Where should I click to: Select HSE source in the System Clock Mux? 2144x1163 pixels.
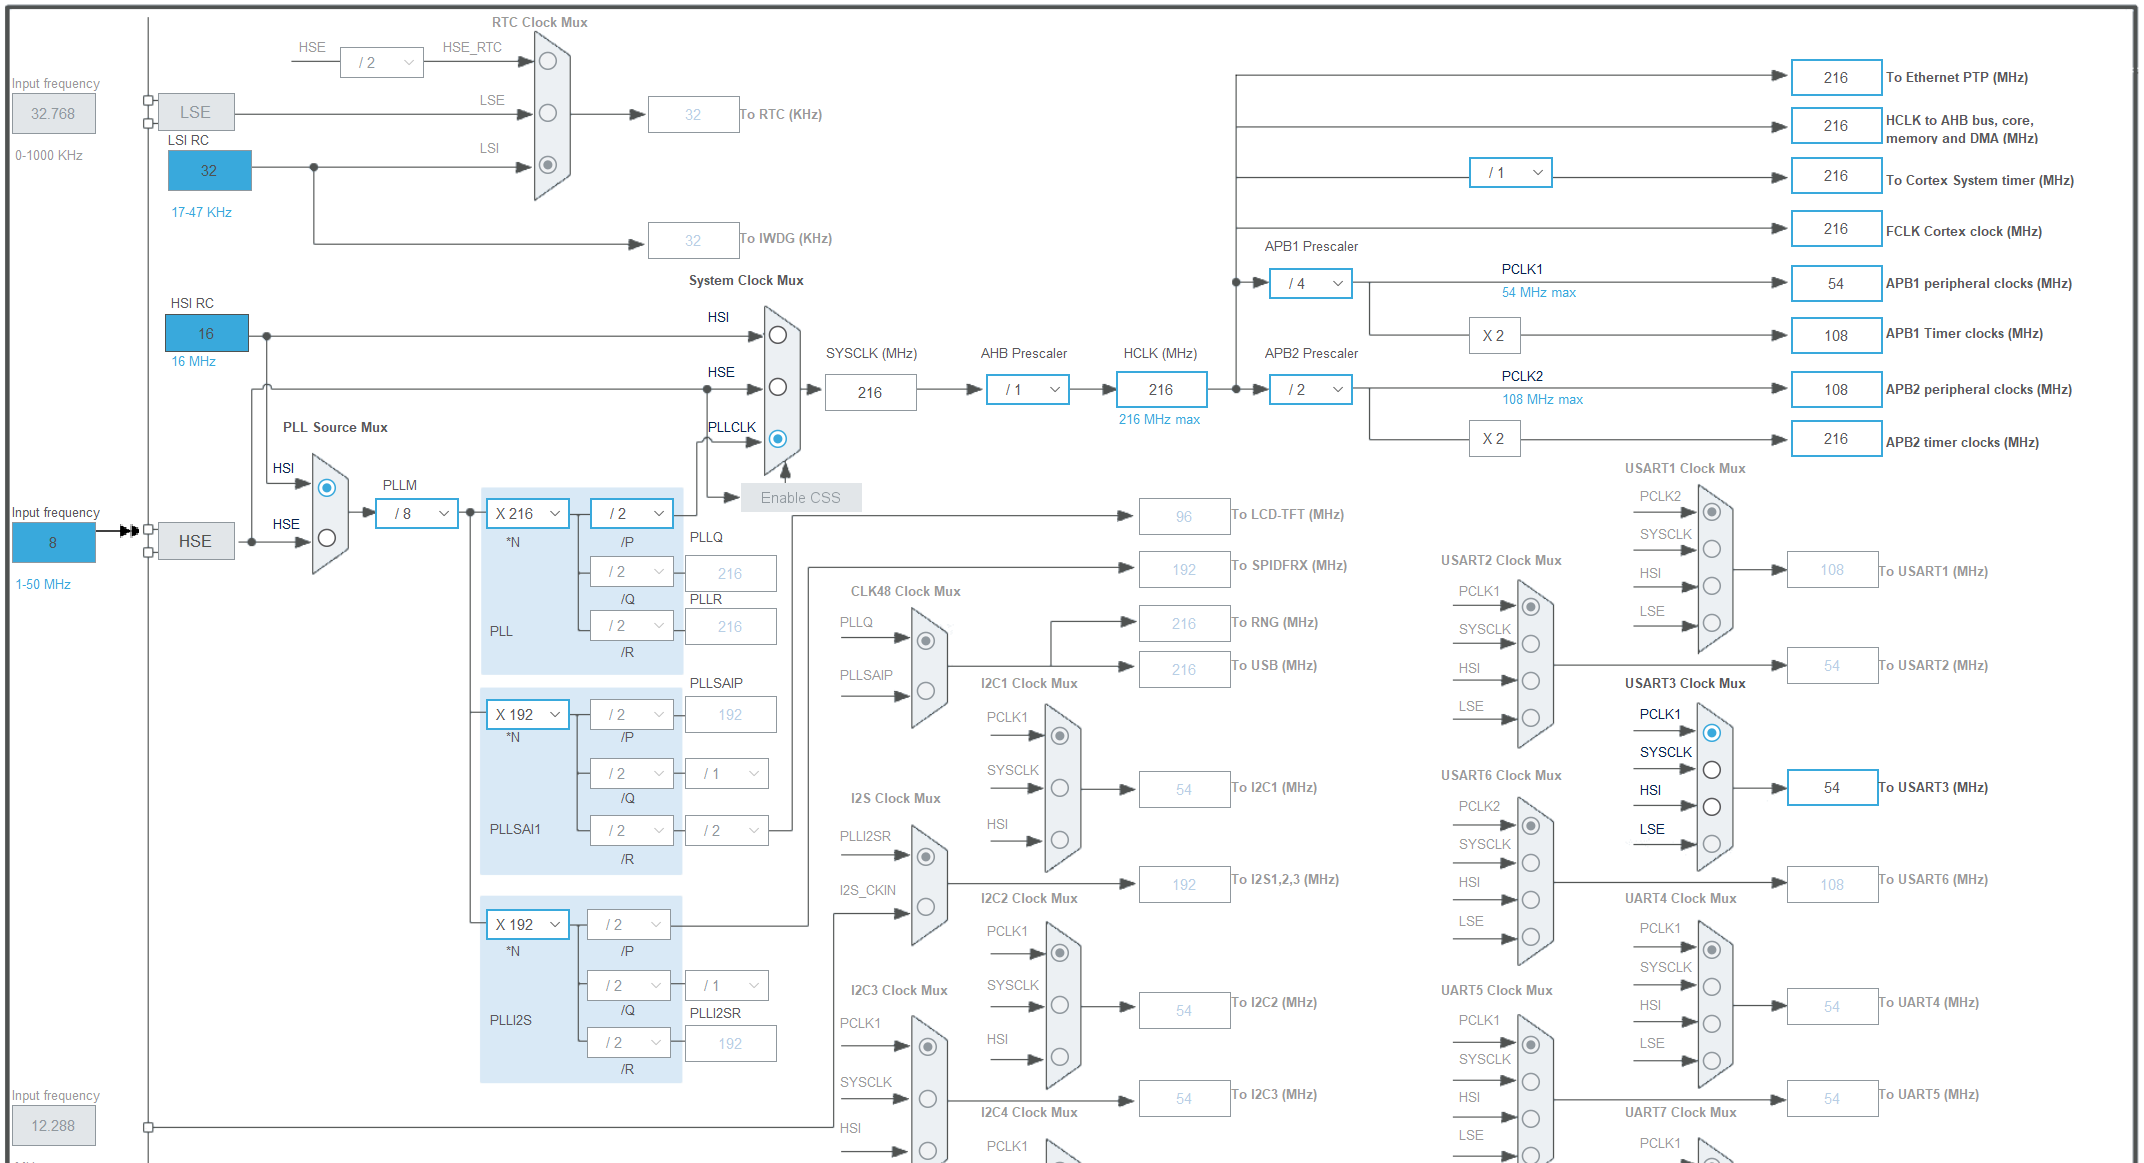coord(780,389)
